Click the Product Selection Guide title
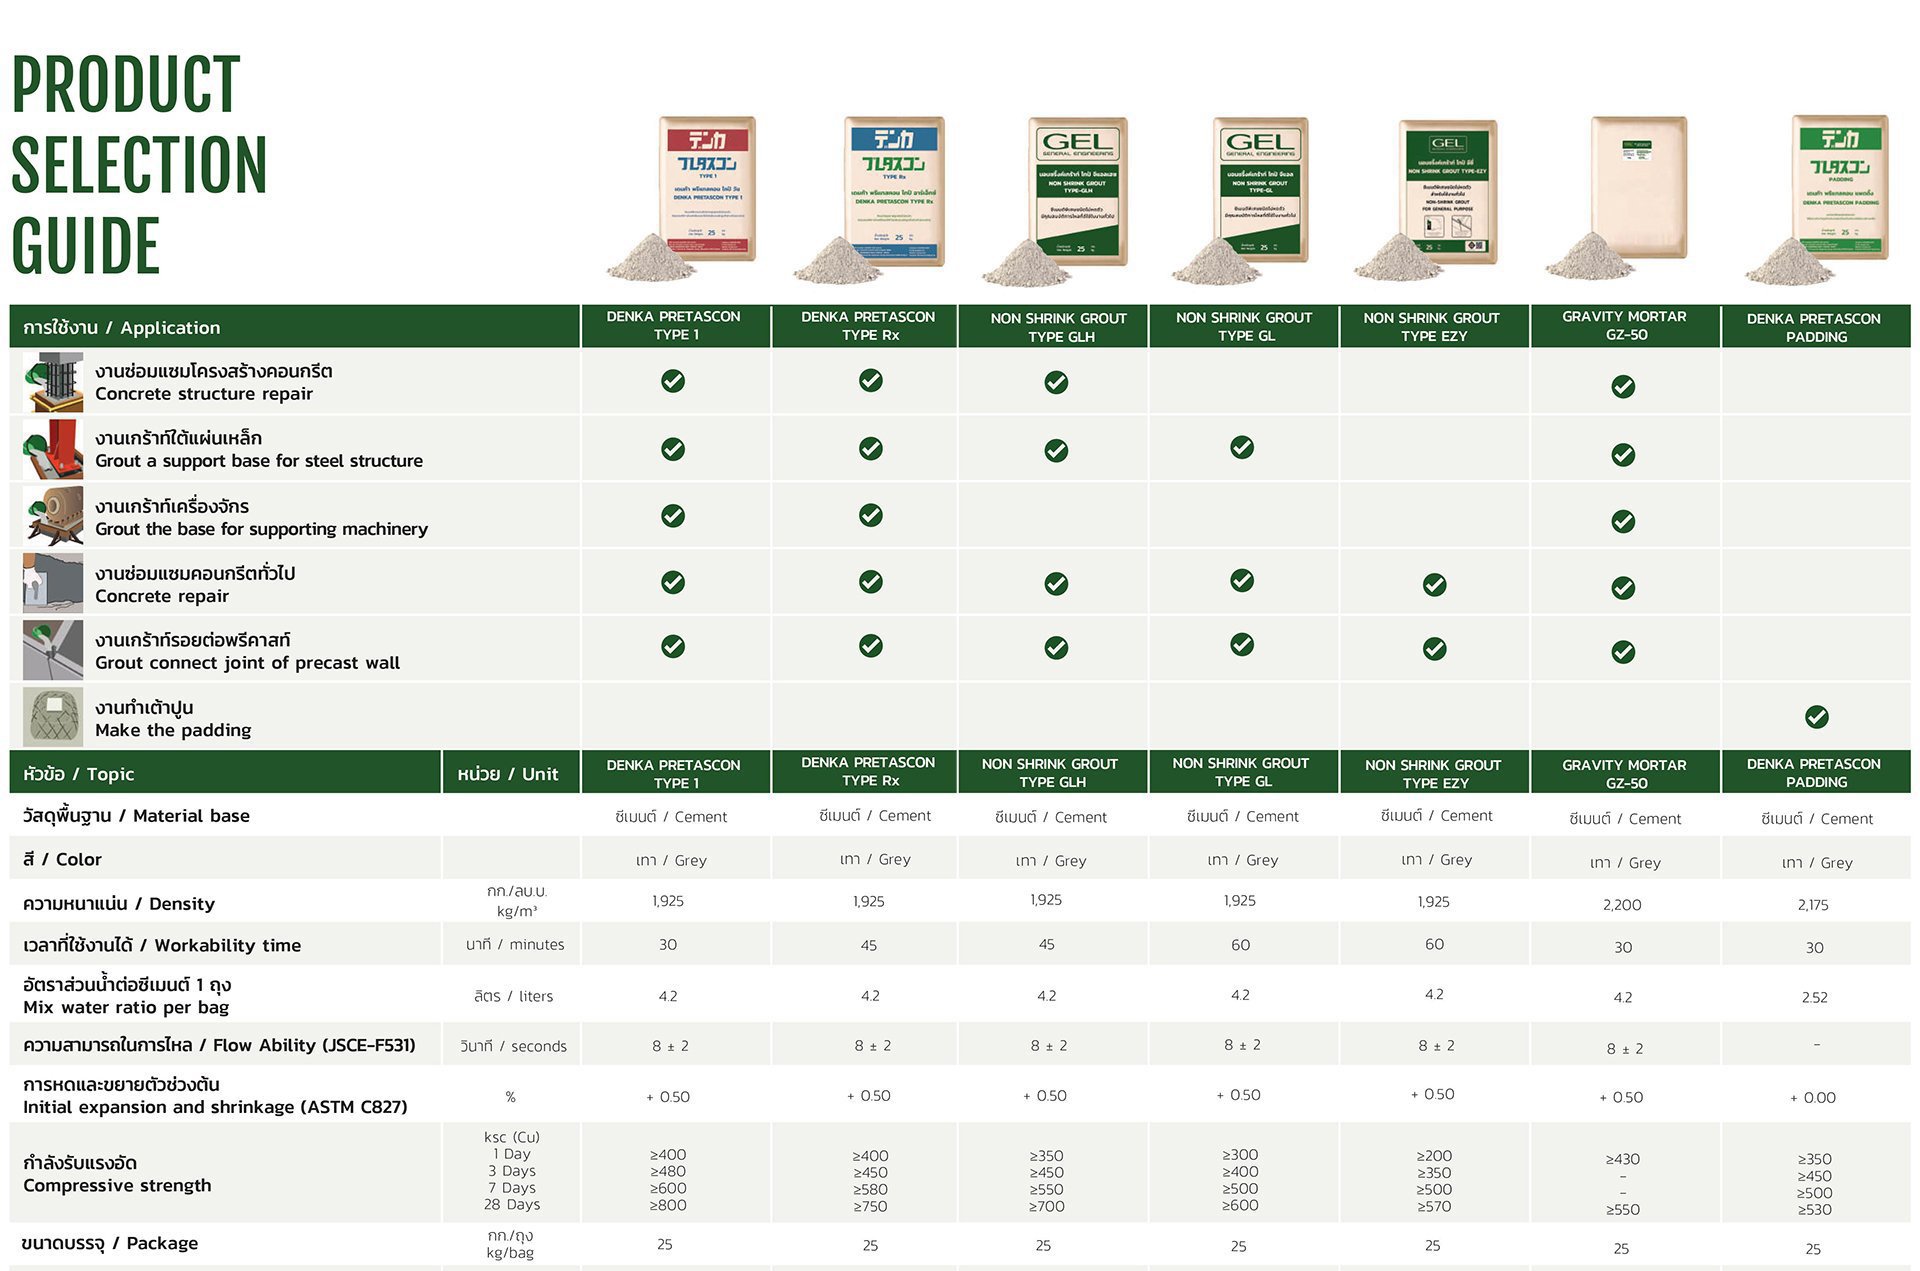This screenshot has width=1920, height=1271. point(139,165)
